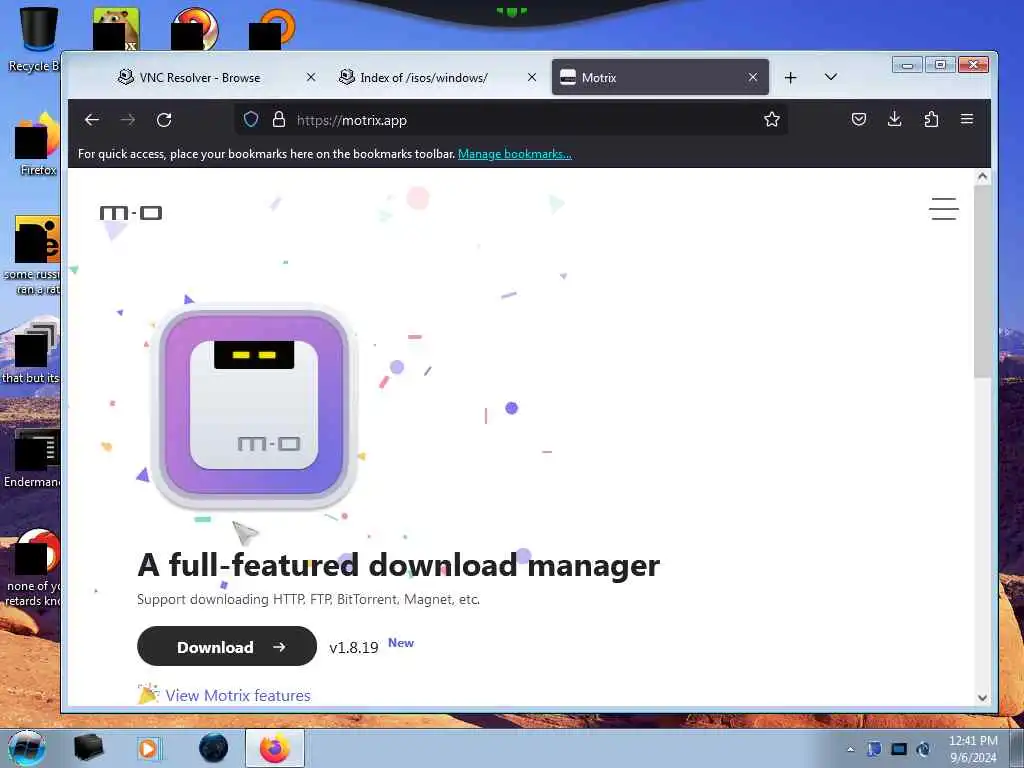This screenshot has width=1024, height=768.
Task: Open the Firefox application menu
Action: (967, 119)
